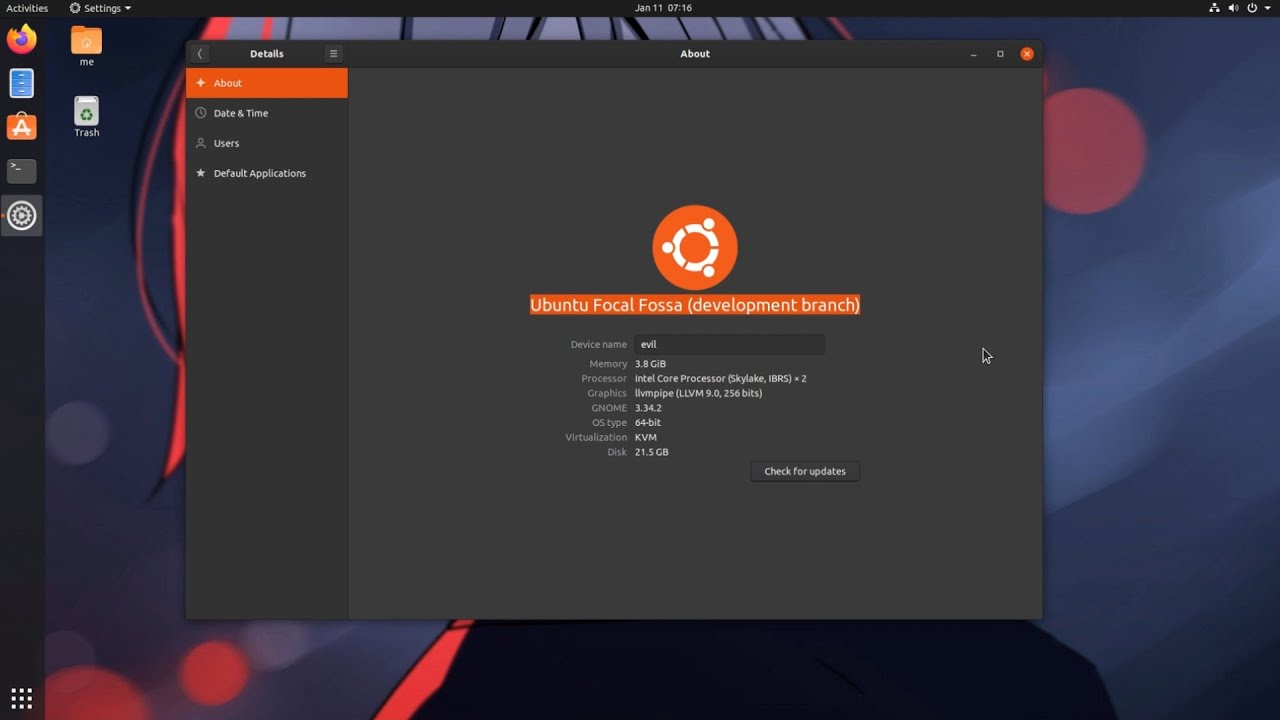Image resolution: width=1280 pixels, height=720 pixels.
Task: Click the Check for updates button
Action: (805, 471)
